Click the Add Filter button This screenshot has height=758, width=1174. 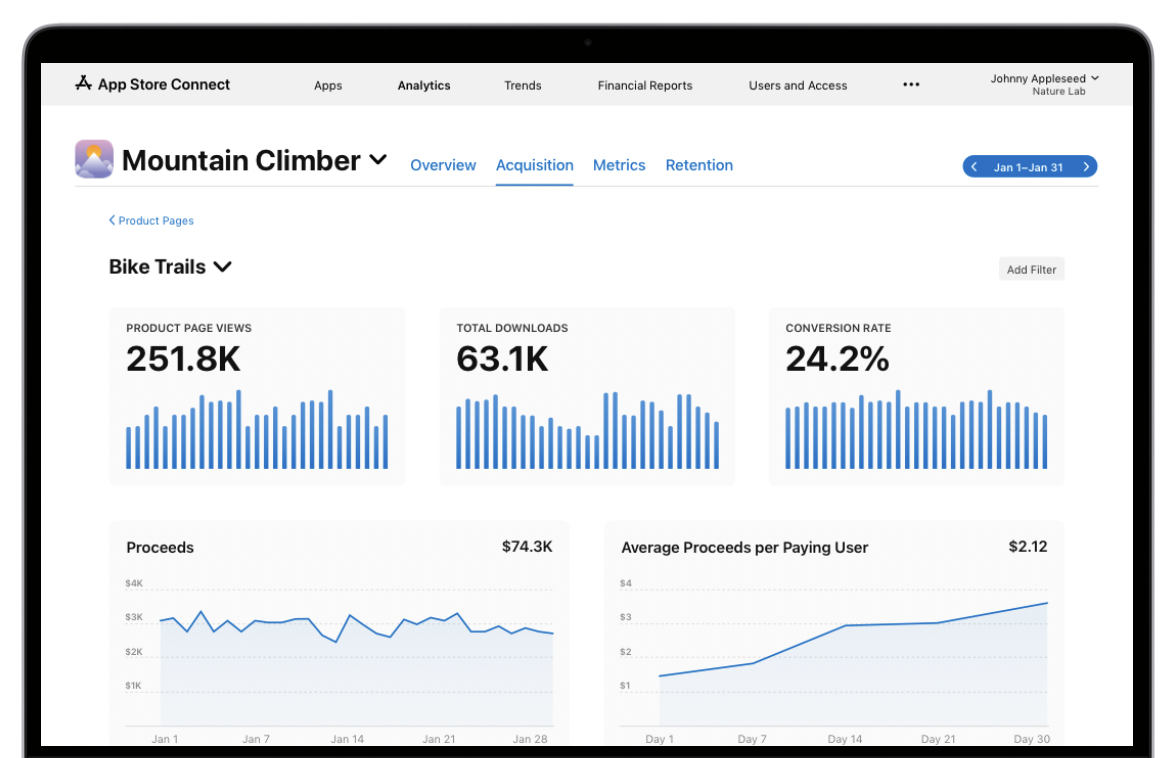coord(1031,269)
